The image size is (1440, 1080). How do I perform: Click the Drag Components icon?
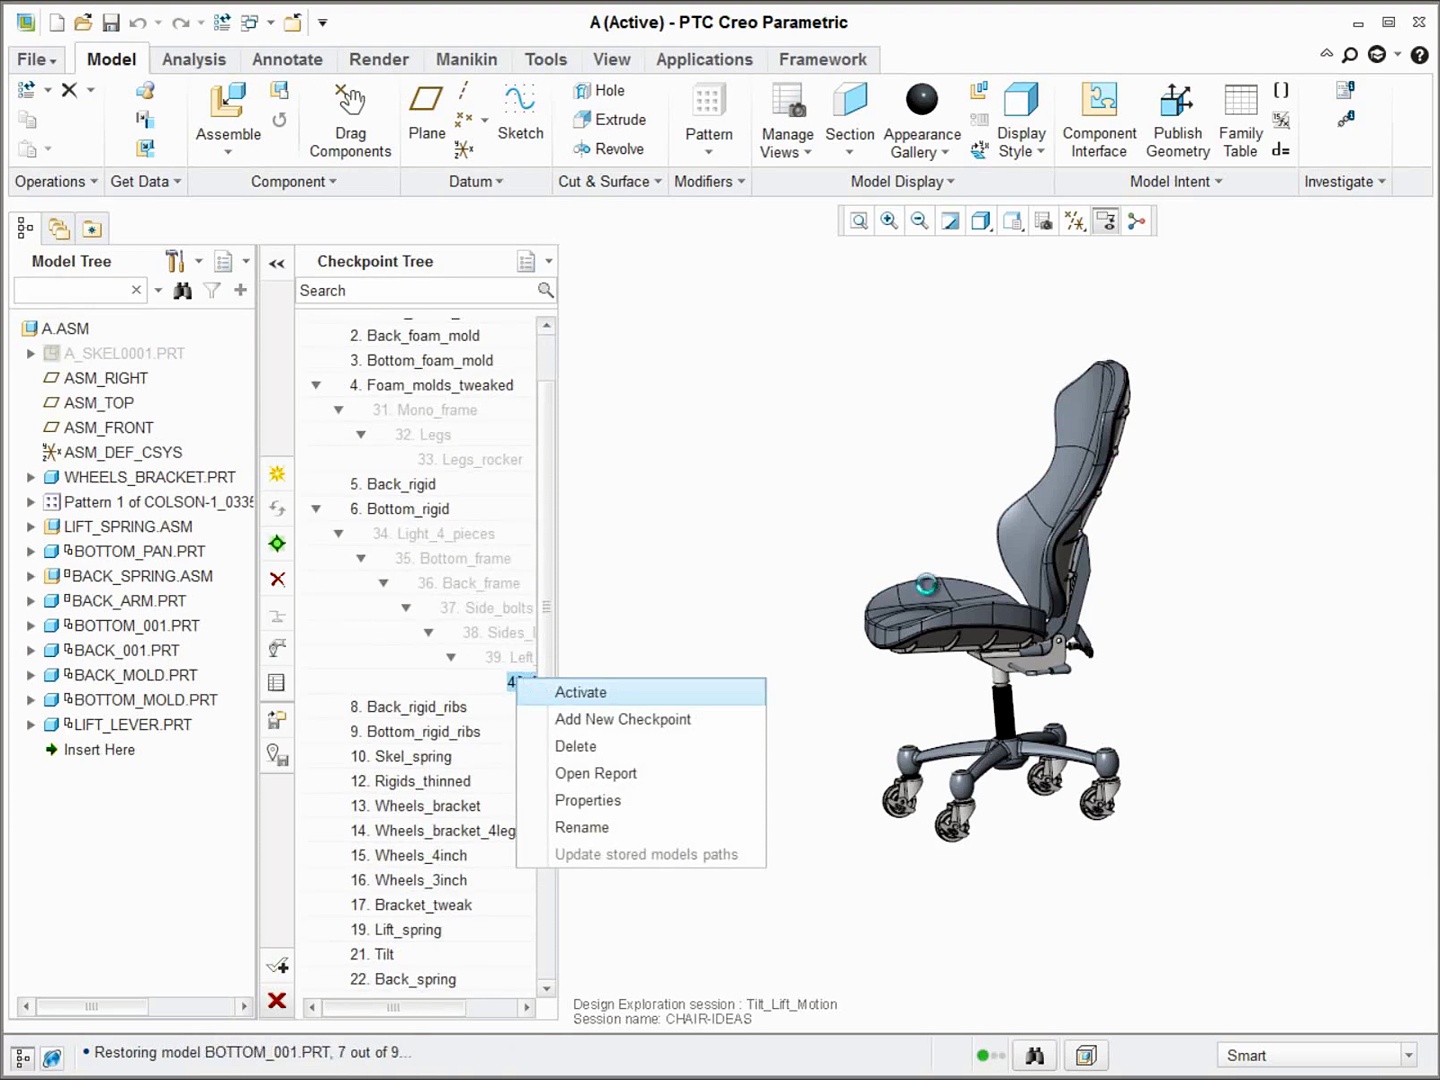pyautogui.click(x=350, y=100)
